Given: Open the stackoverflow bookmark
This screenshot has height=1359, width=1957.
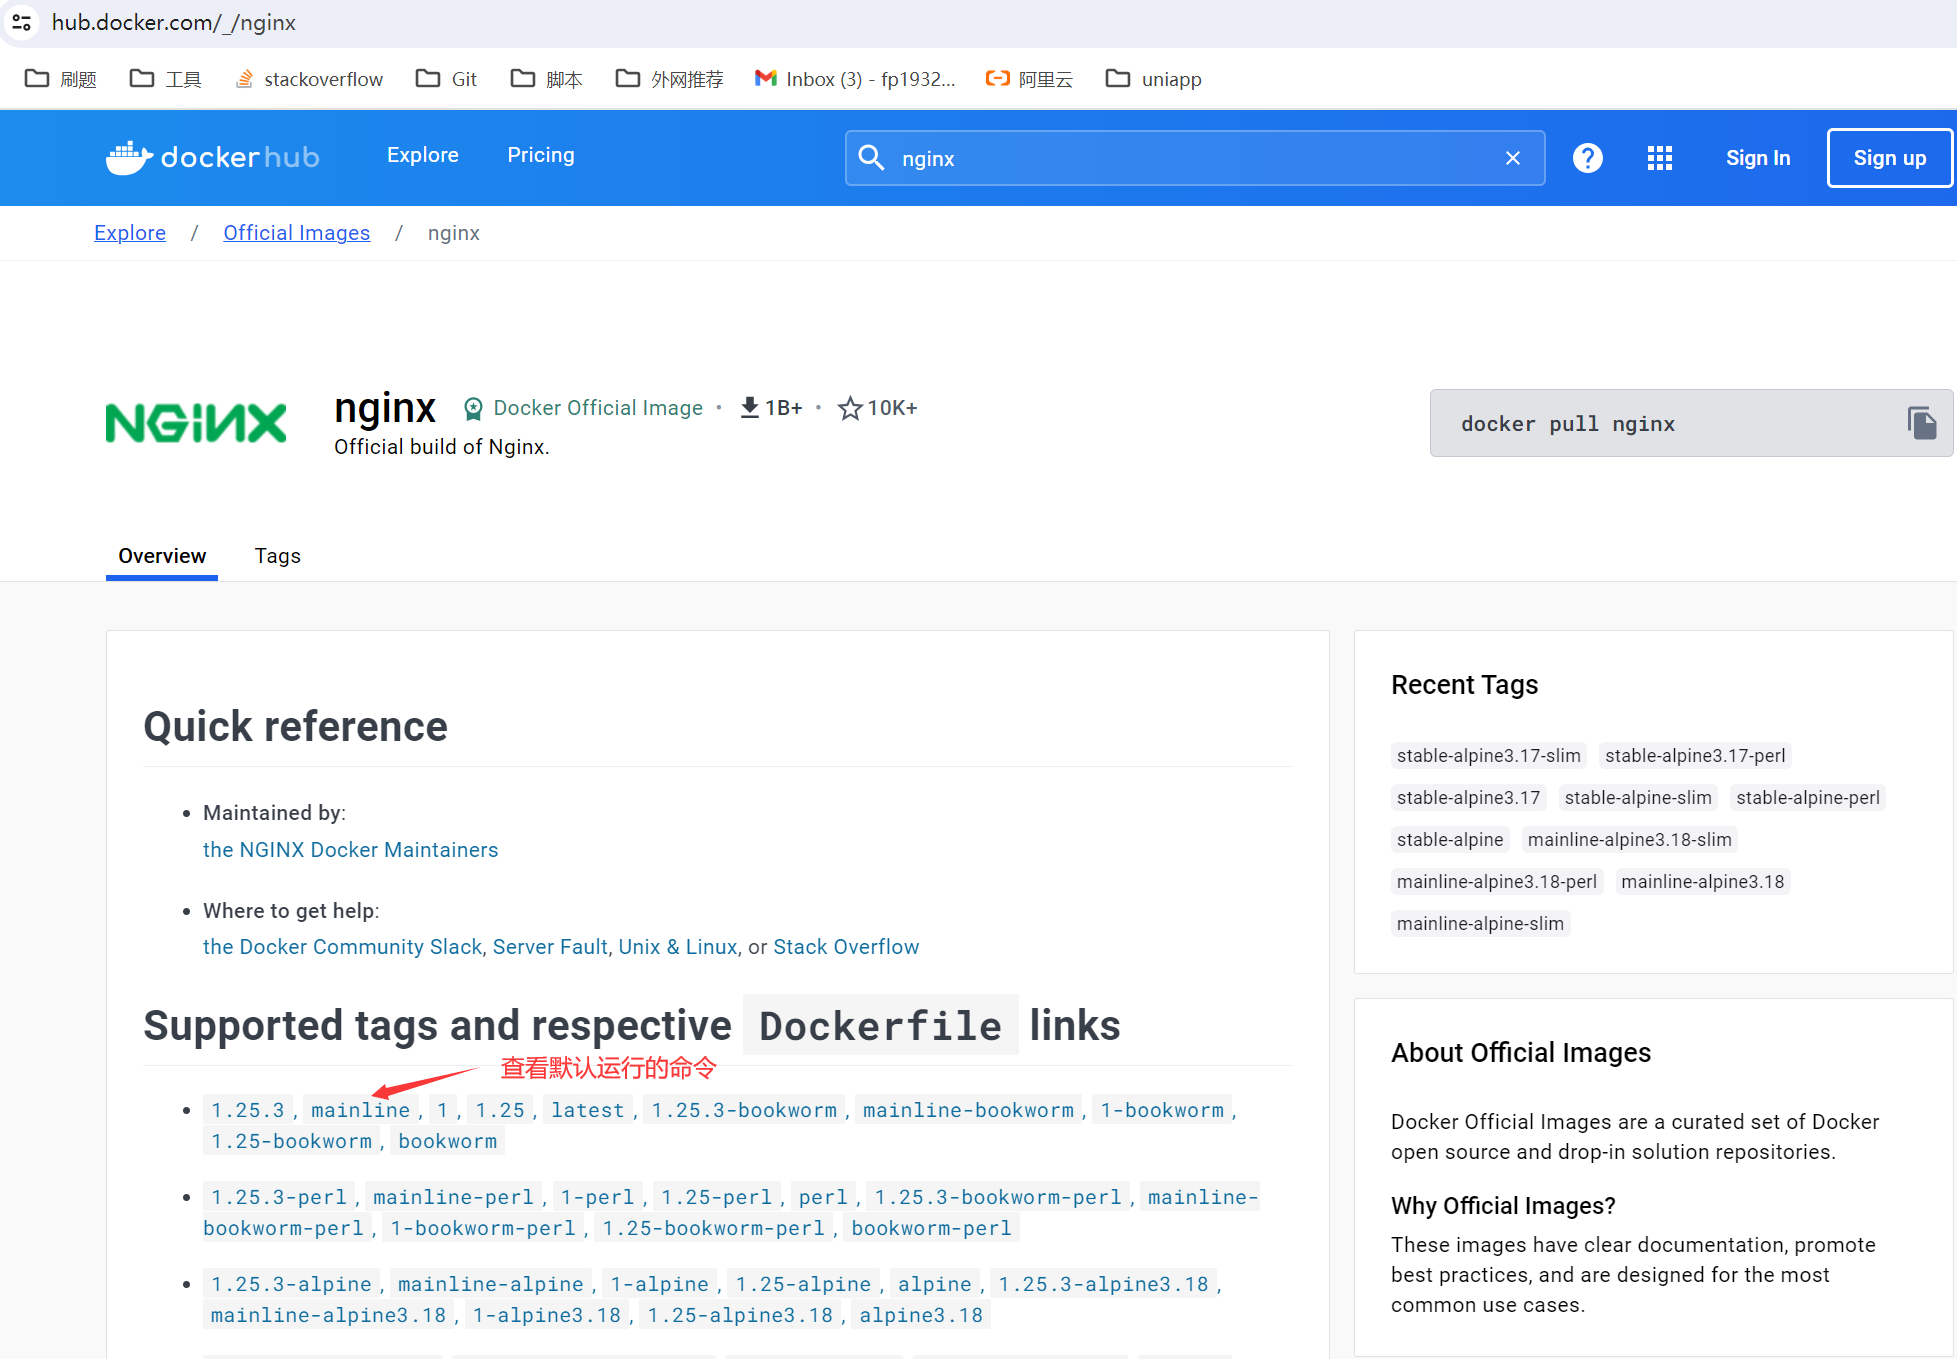Looking at the screenshot, I should (x=309, y=79).
